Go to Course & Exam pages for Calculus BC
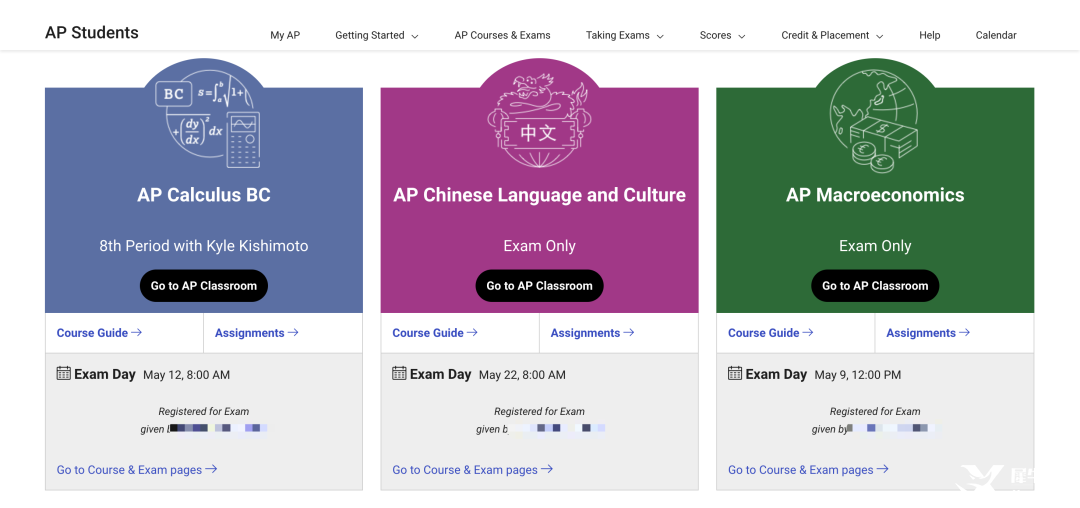 tap(137, 469)
